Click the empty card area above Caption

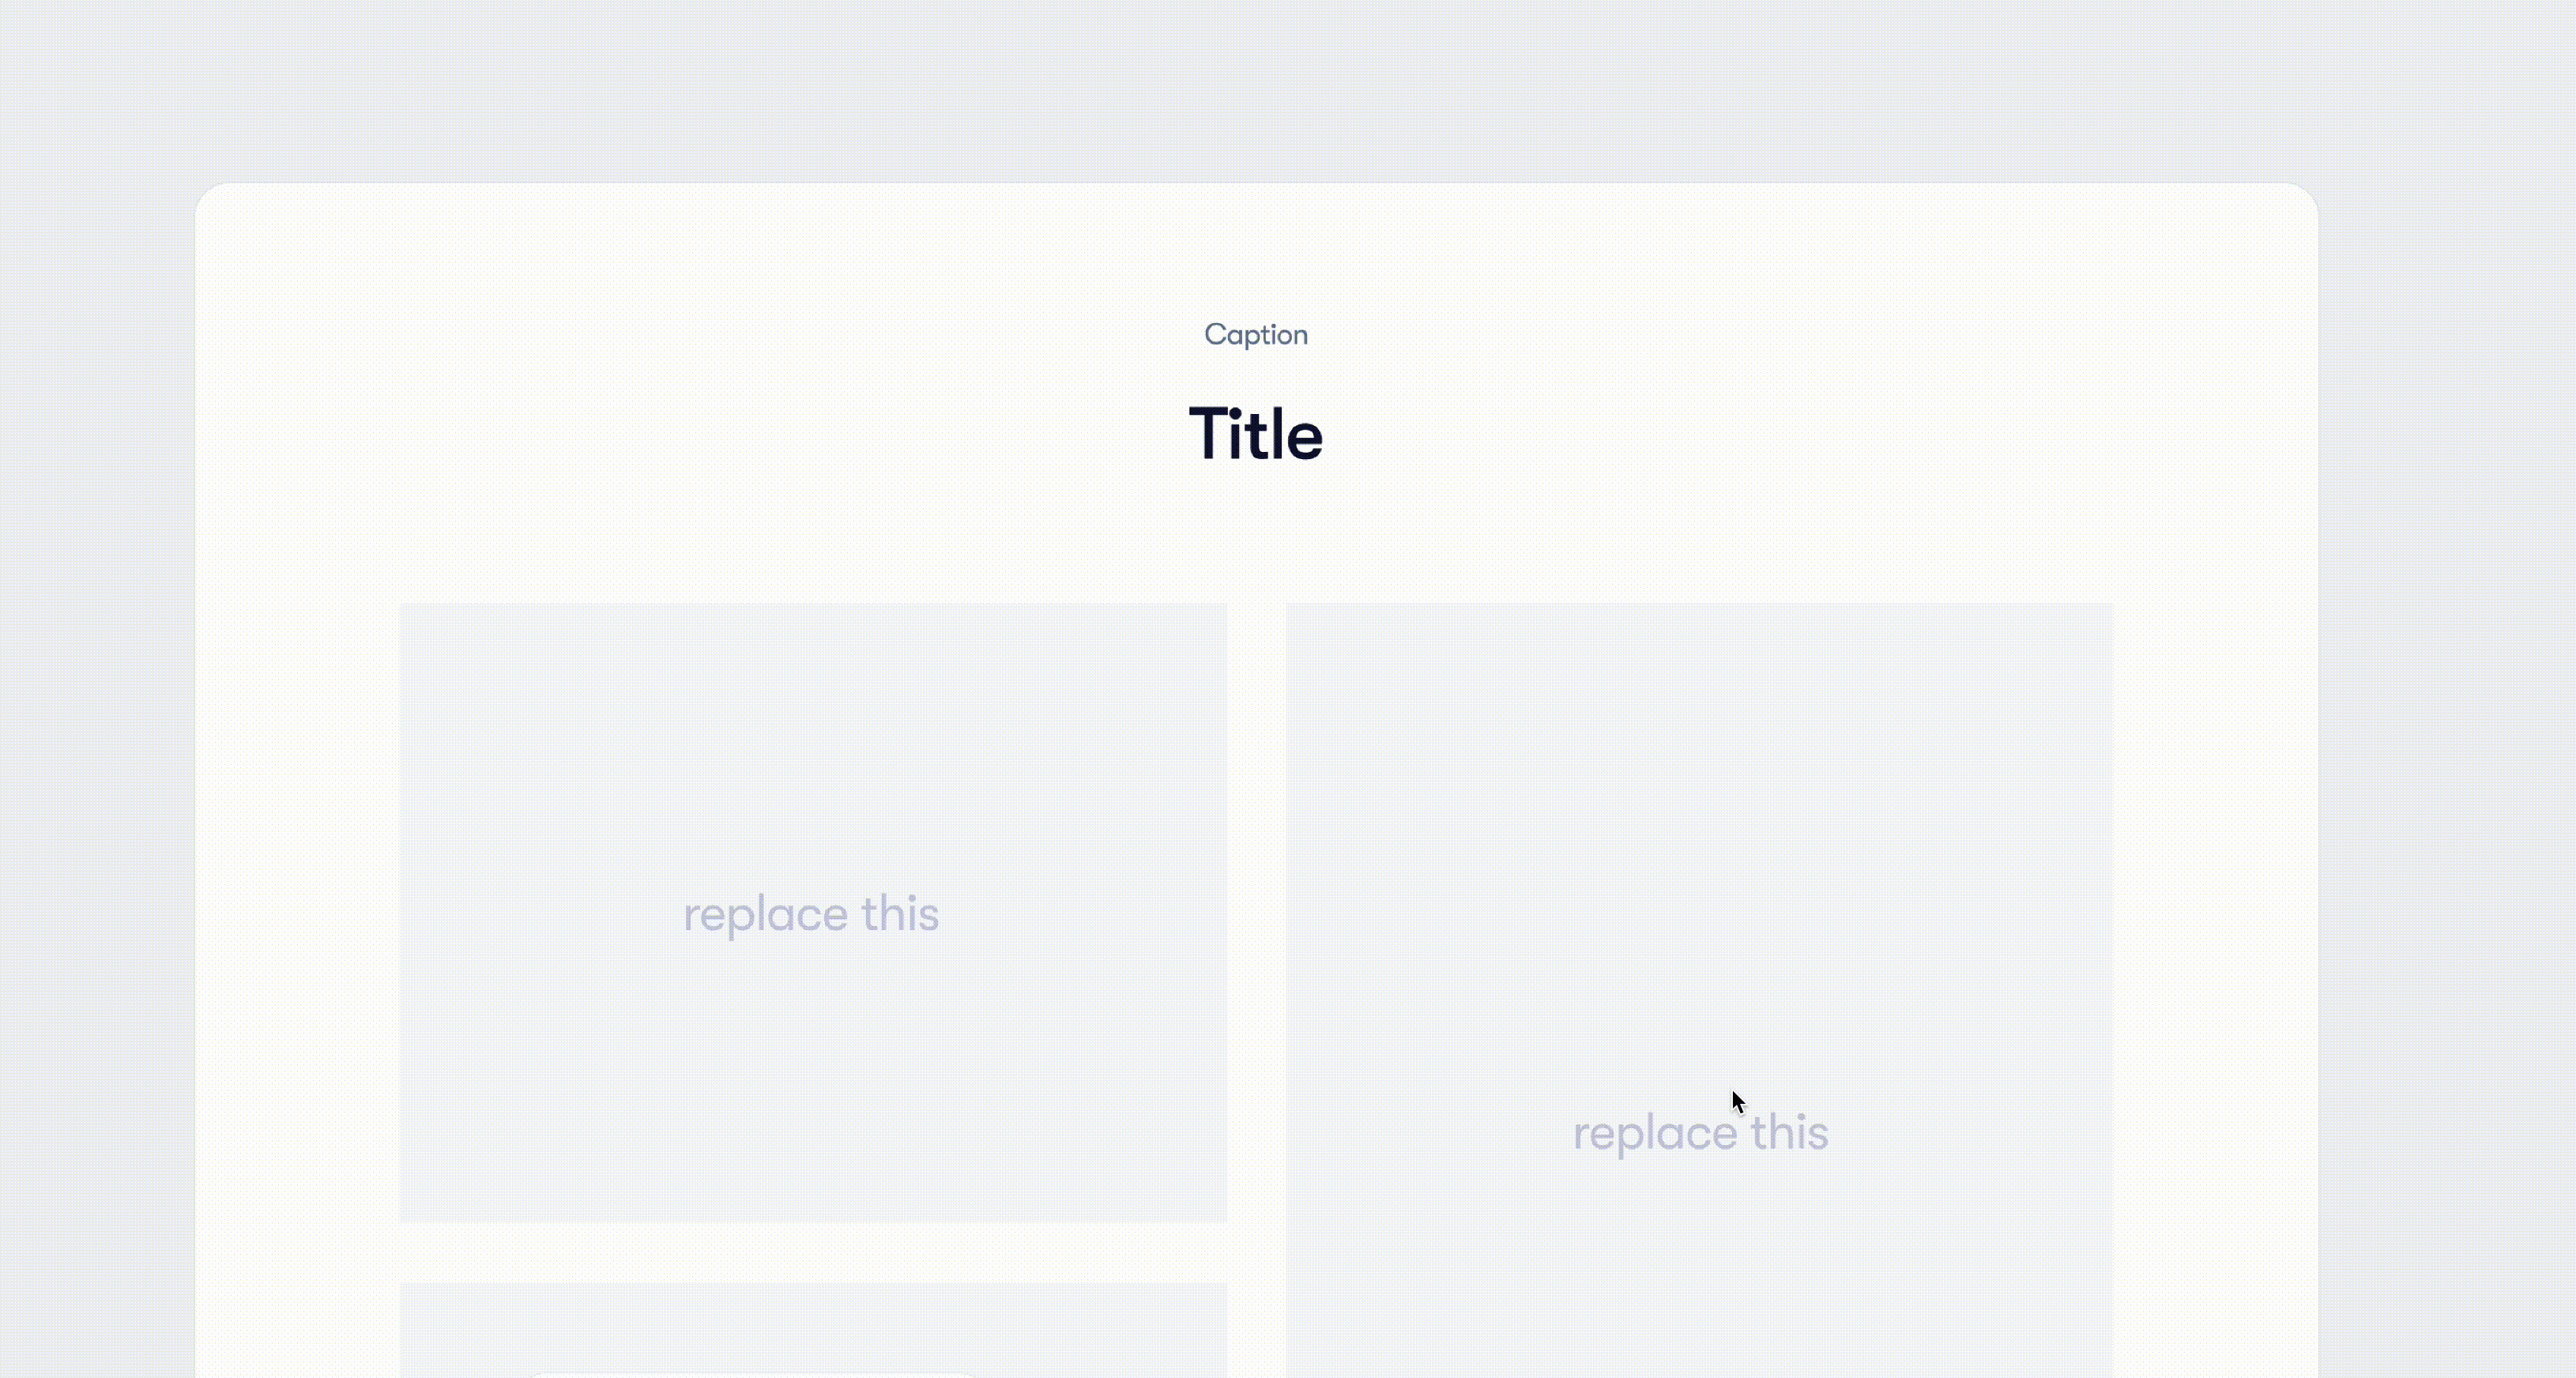pos(1256,250)
